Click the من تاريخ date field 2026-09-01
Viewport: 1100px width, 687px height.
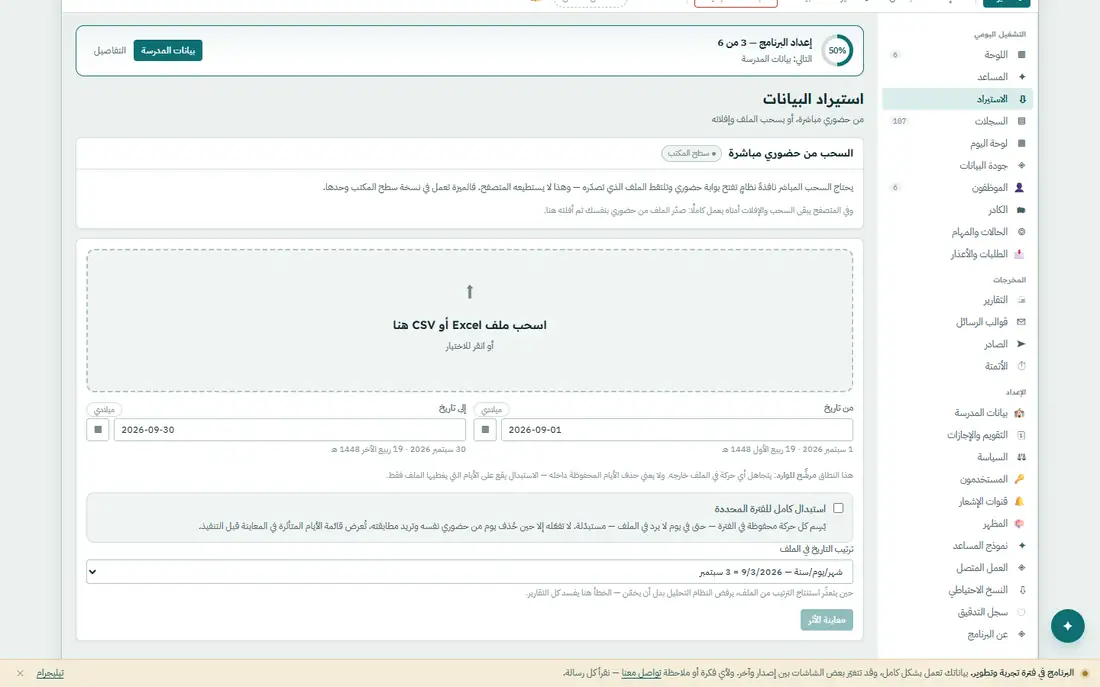click(x=677, y=429)
